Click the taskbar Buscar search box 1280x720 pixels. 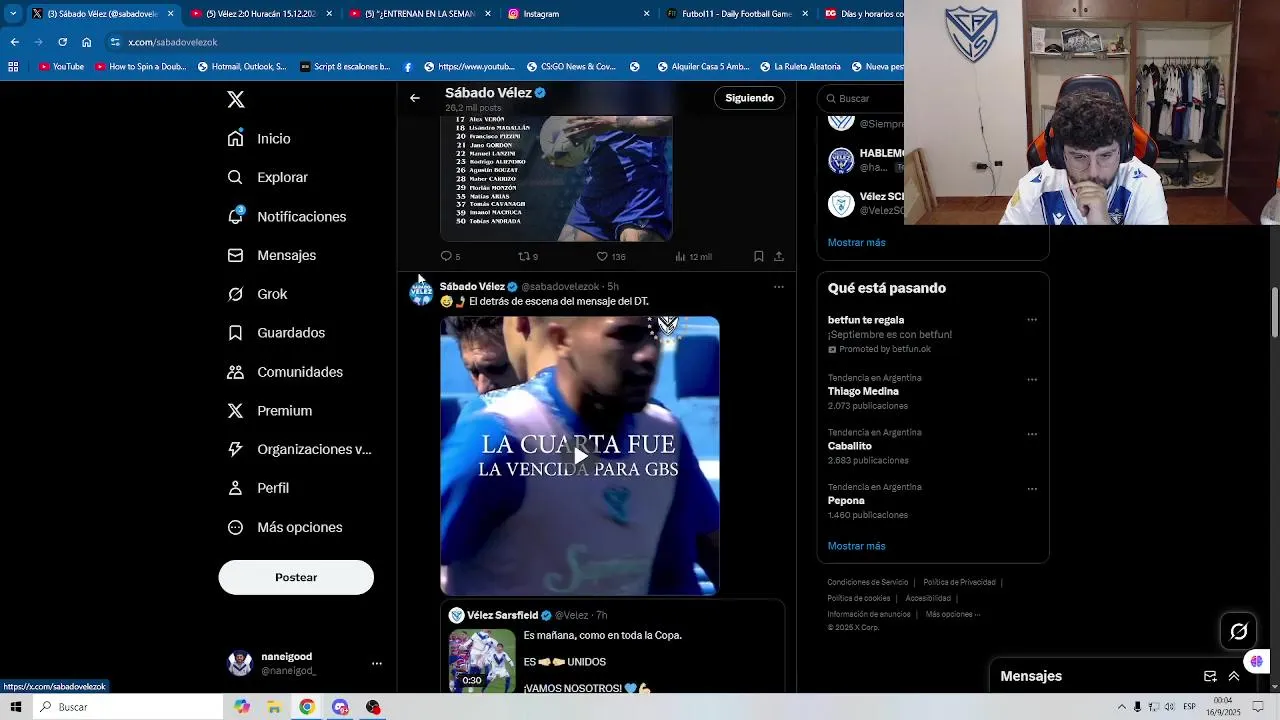point(128,707)
